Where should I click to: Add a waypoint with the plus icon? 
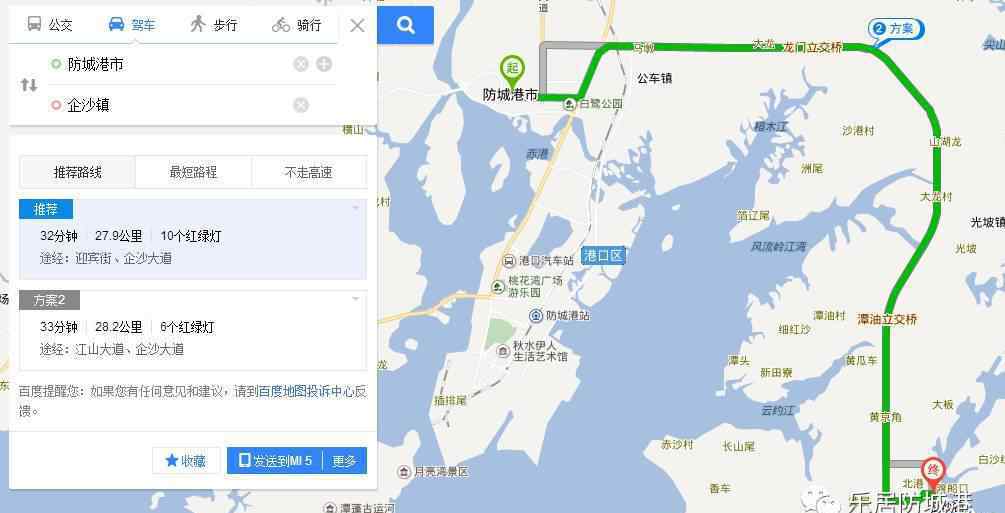click(324, 64)
